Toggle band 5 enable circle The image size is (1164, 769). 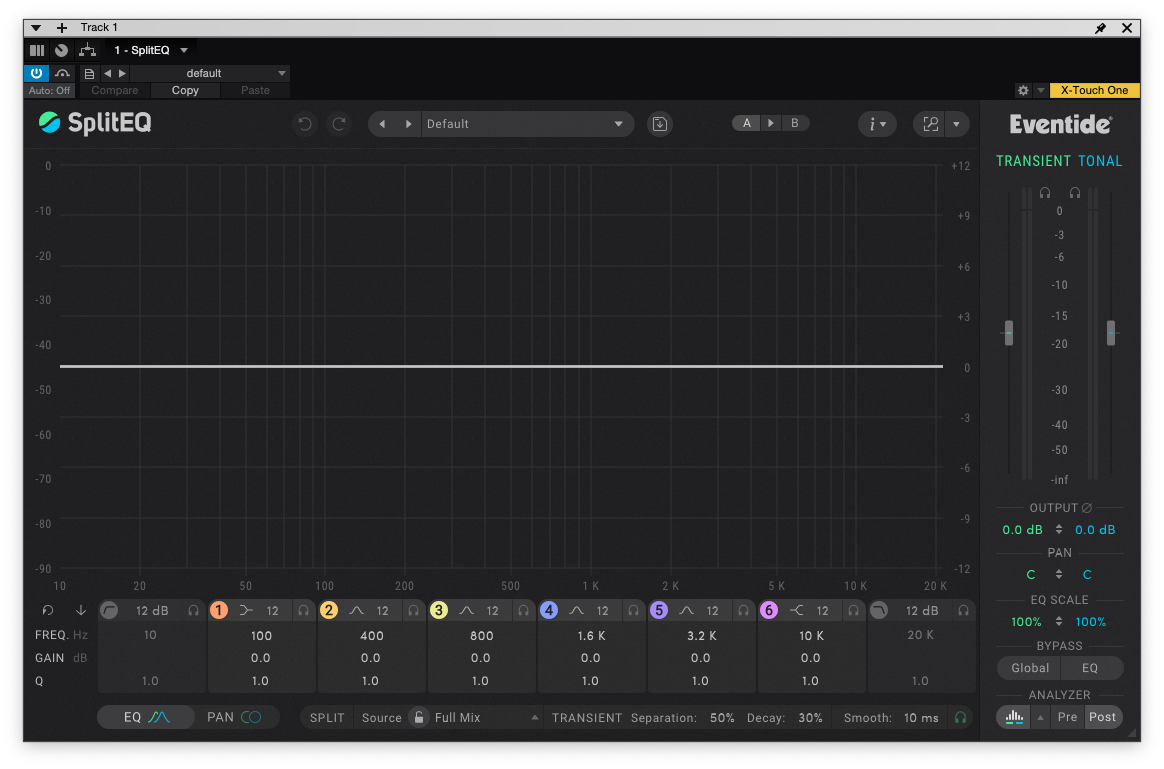pyautogui.click(x=658, y=610)
